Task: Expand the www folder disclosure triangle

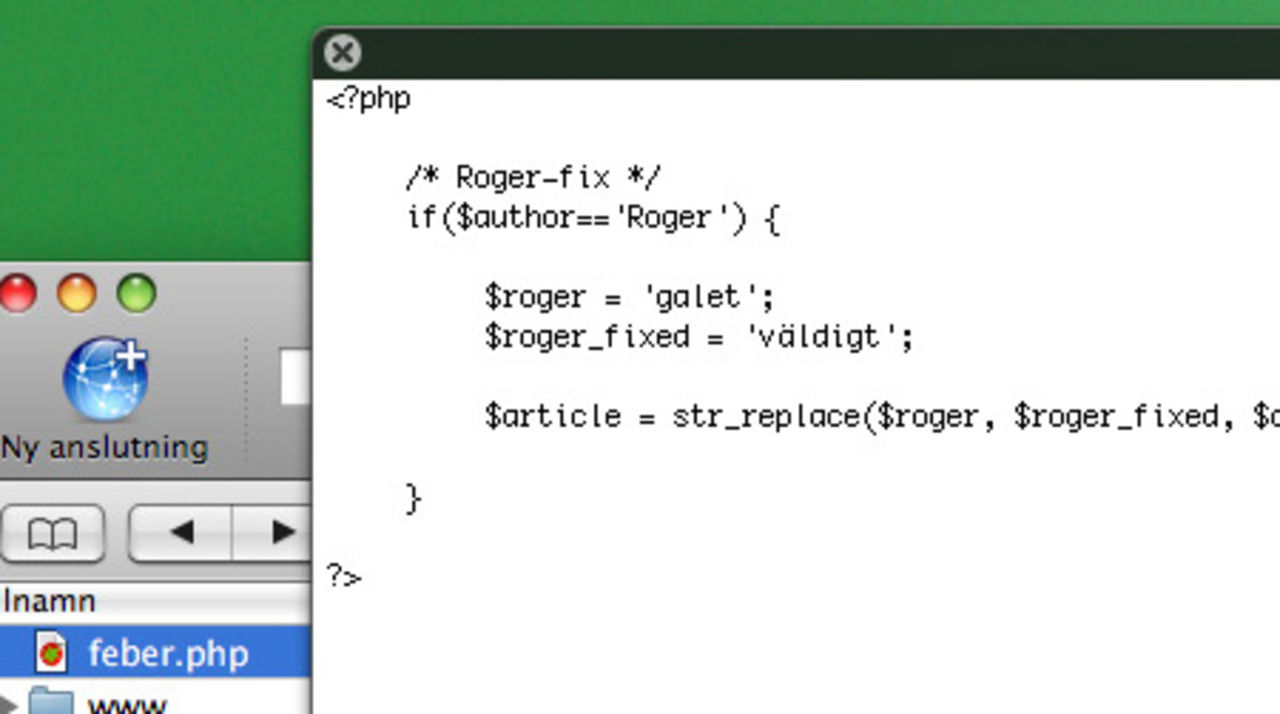Action: point(9,703)
